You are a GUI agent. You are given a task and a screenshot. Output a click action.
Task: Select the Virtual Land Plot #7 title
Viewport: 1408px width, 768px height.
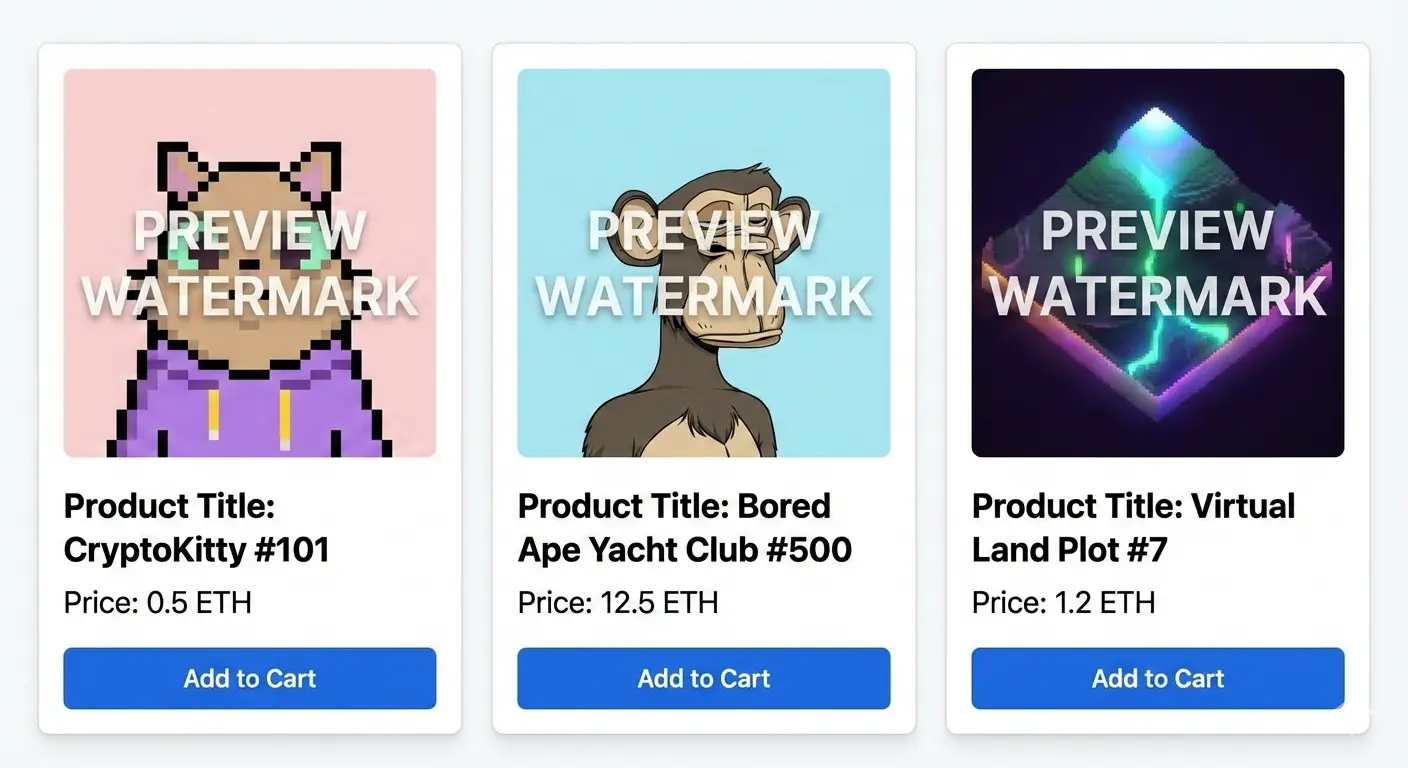pos(1132,528)
